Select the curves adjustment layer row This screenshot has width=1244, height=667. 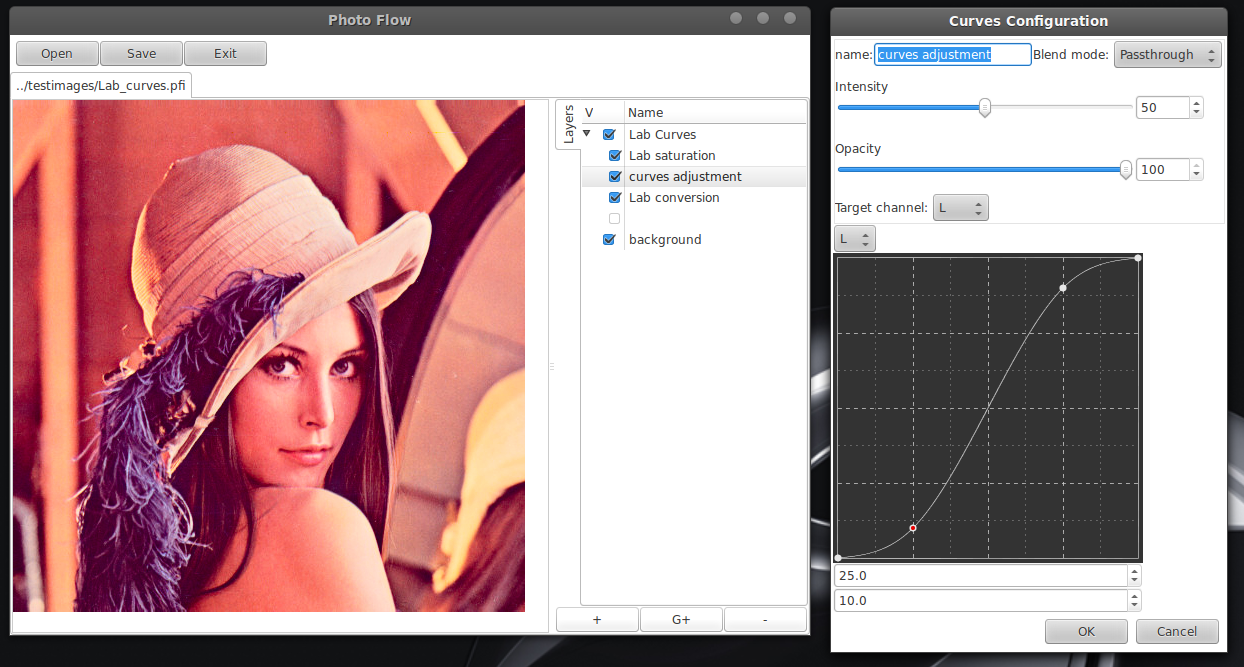coord(694,176)
